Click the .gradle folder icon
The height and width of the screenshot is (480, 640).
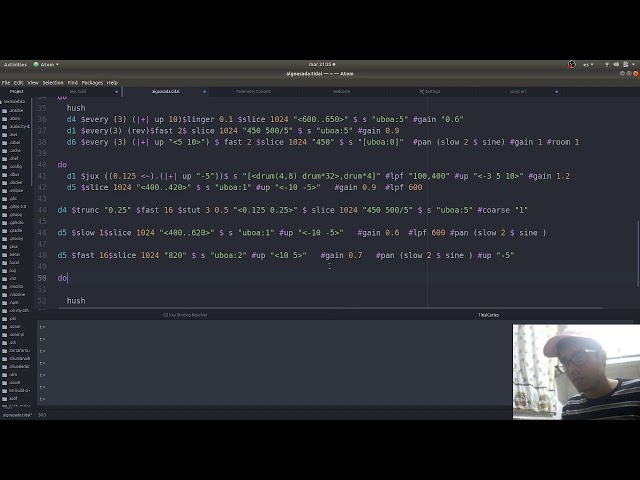click(4, 231)
